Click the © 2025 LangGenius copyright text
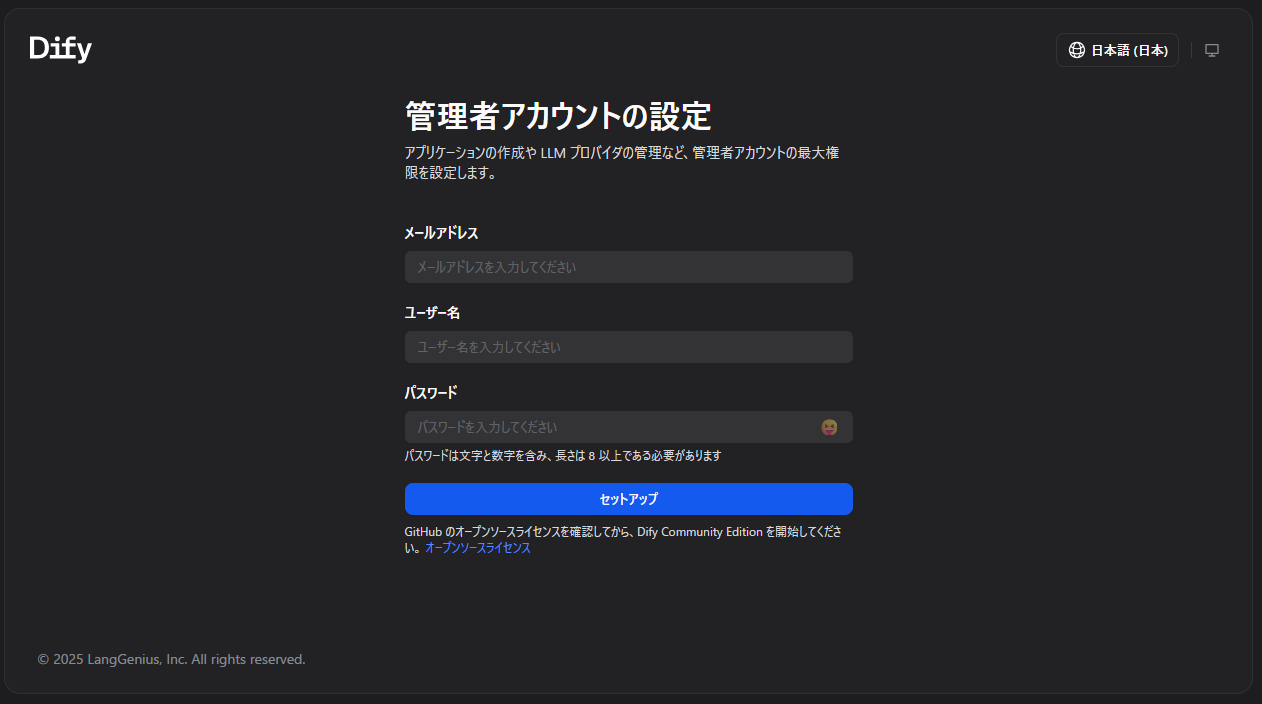1262x704 pixels. point(171,660)
